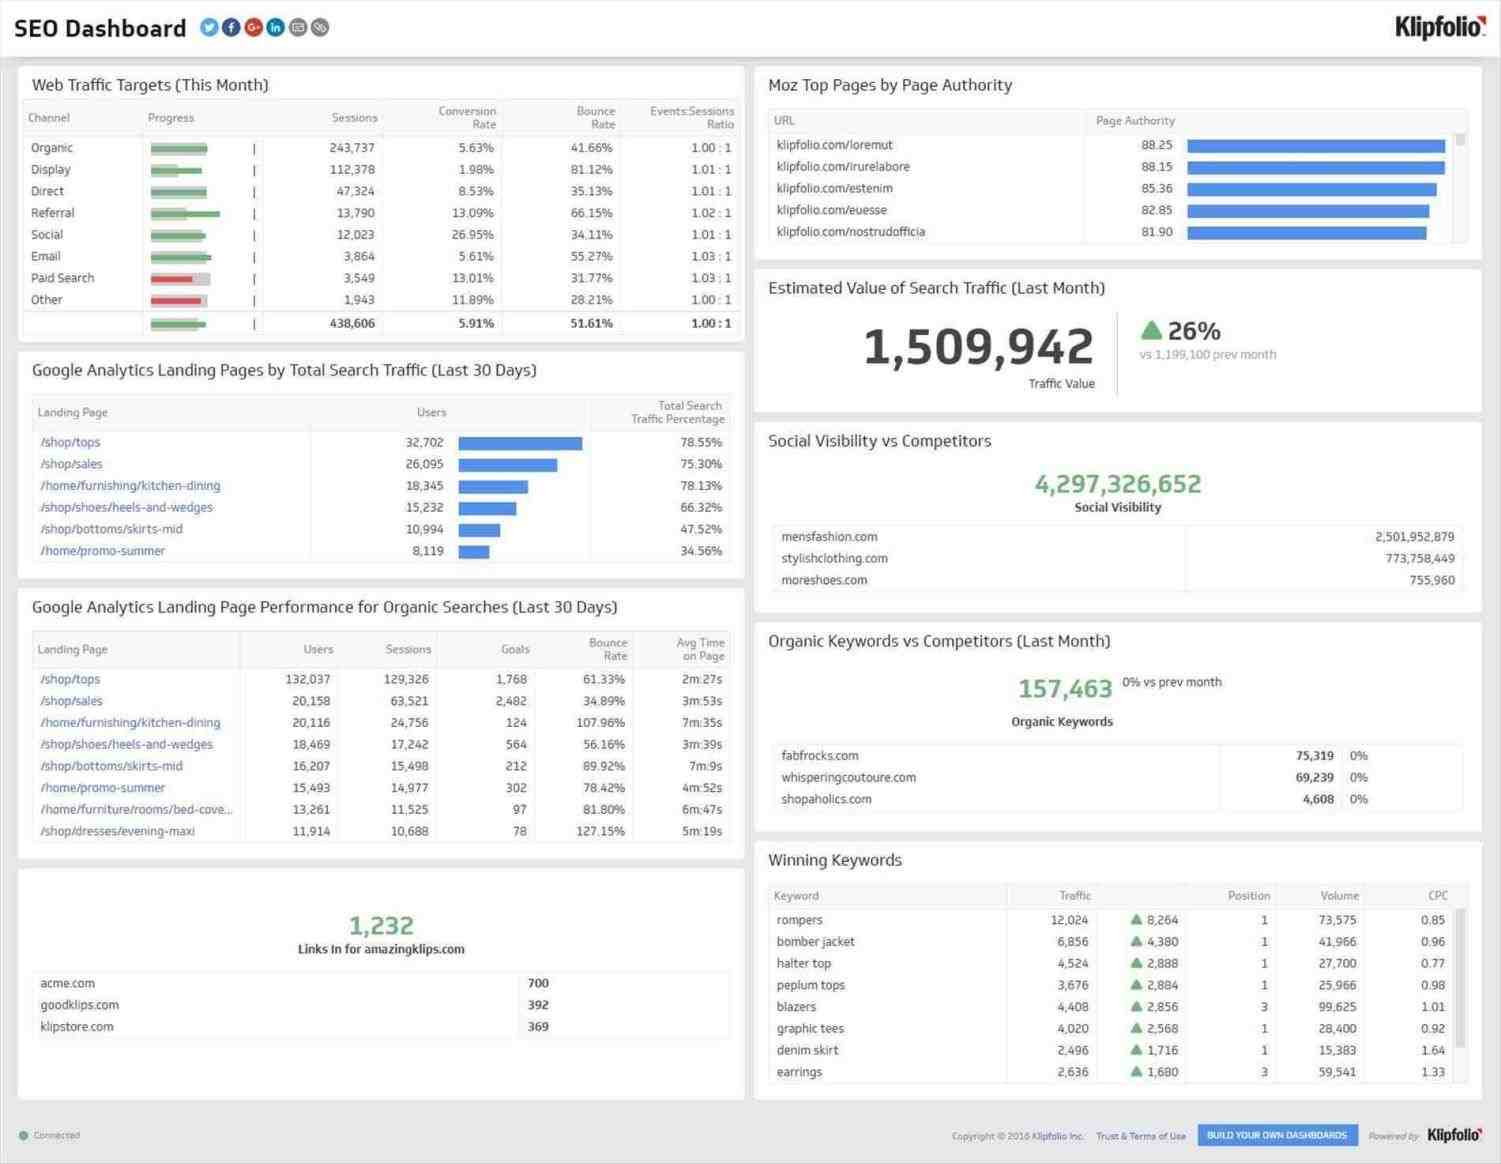Click the green up arrow beside 26%

click(1152, 330)
